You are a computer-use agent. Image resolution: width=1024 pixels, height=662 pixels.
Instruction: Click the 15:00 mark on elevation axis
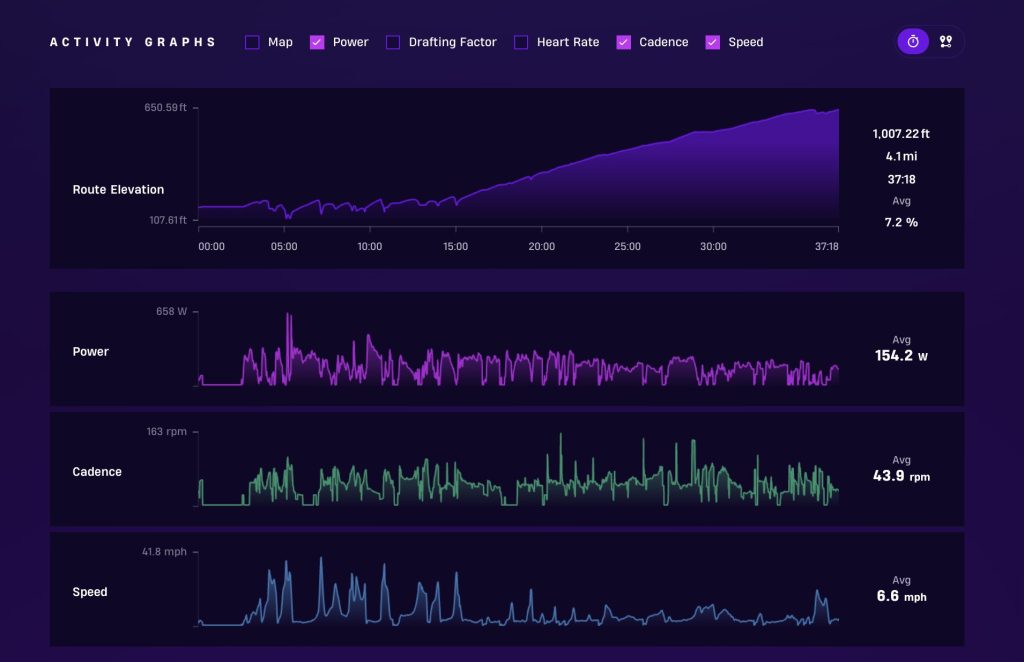point(455,246)
